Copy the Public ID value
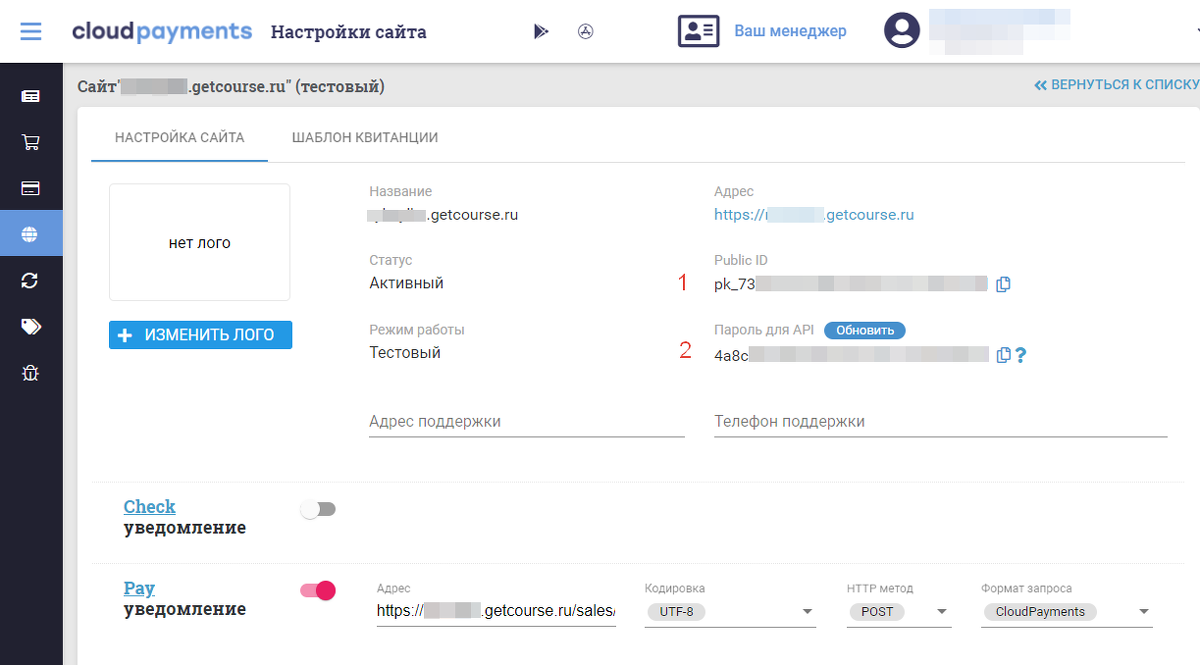The image size is (1200, 665). [x=1003, y=284]
